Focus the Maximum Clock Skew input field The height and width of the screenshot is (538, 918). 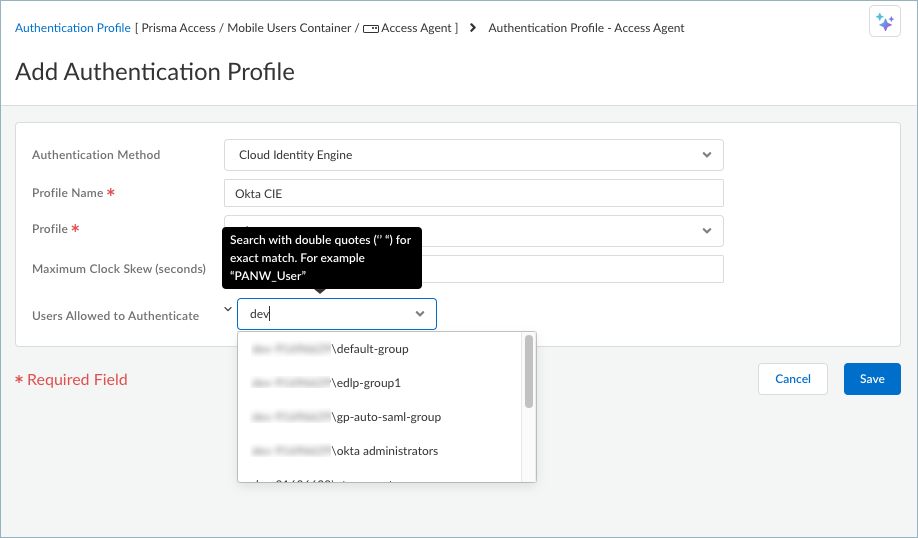coord(570,269)
